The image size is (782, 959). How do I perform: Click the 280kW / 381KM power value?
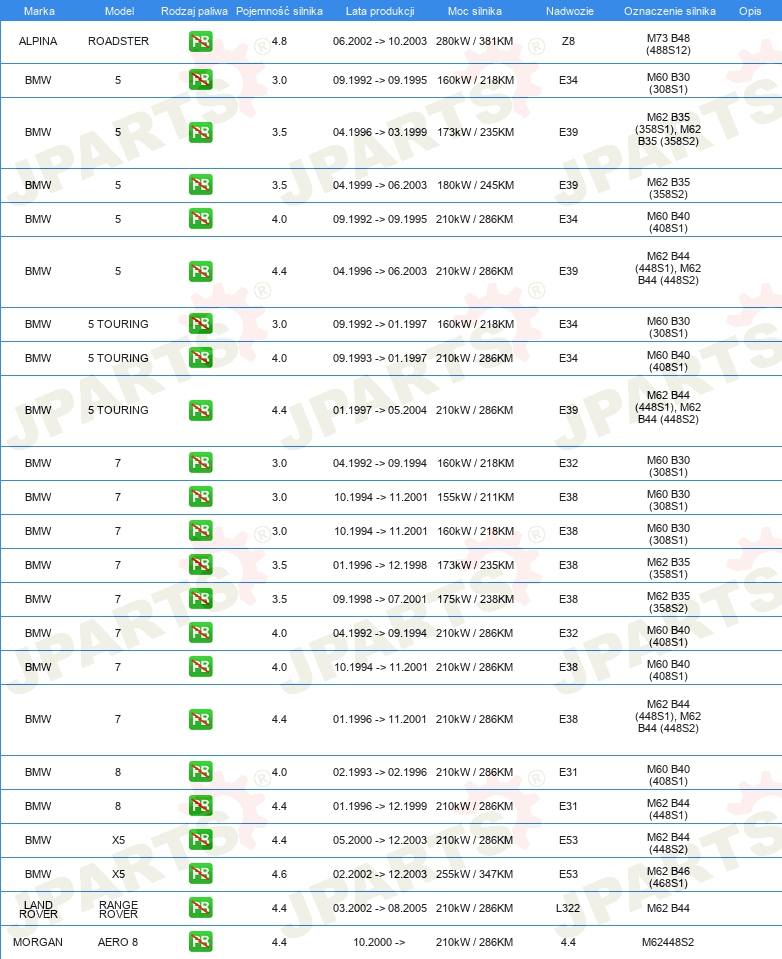tap(474, 41)
